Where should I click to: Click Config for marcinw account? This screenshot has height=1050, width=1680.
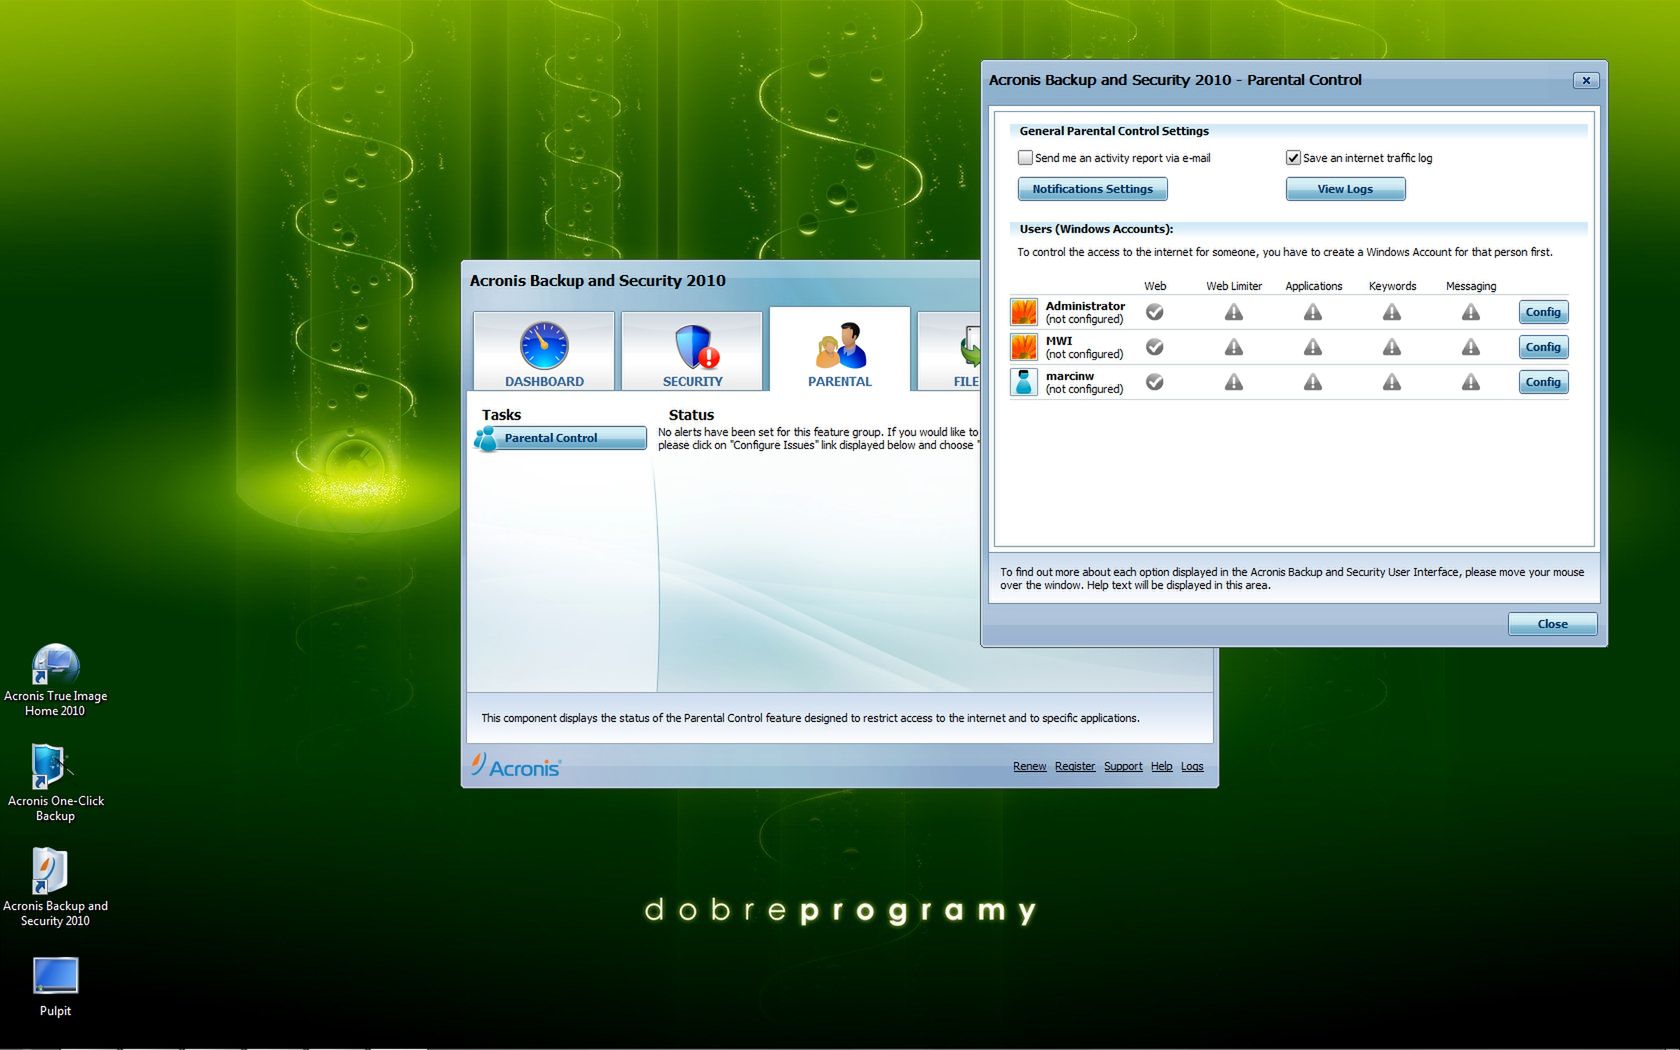click(1543, 382)
